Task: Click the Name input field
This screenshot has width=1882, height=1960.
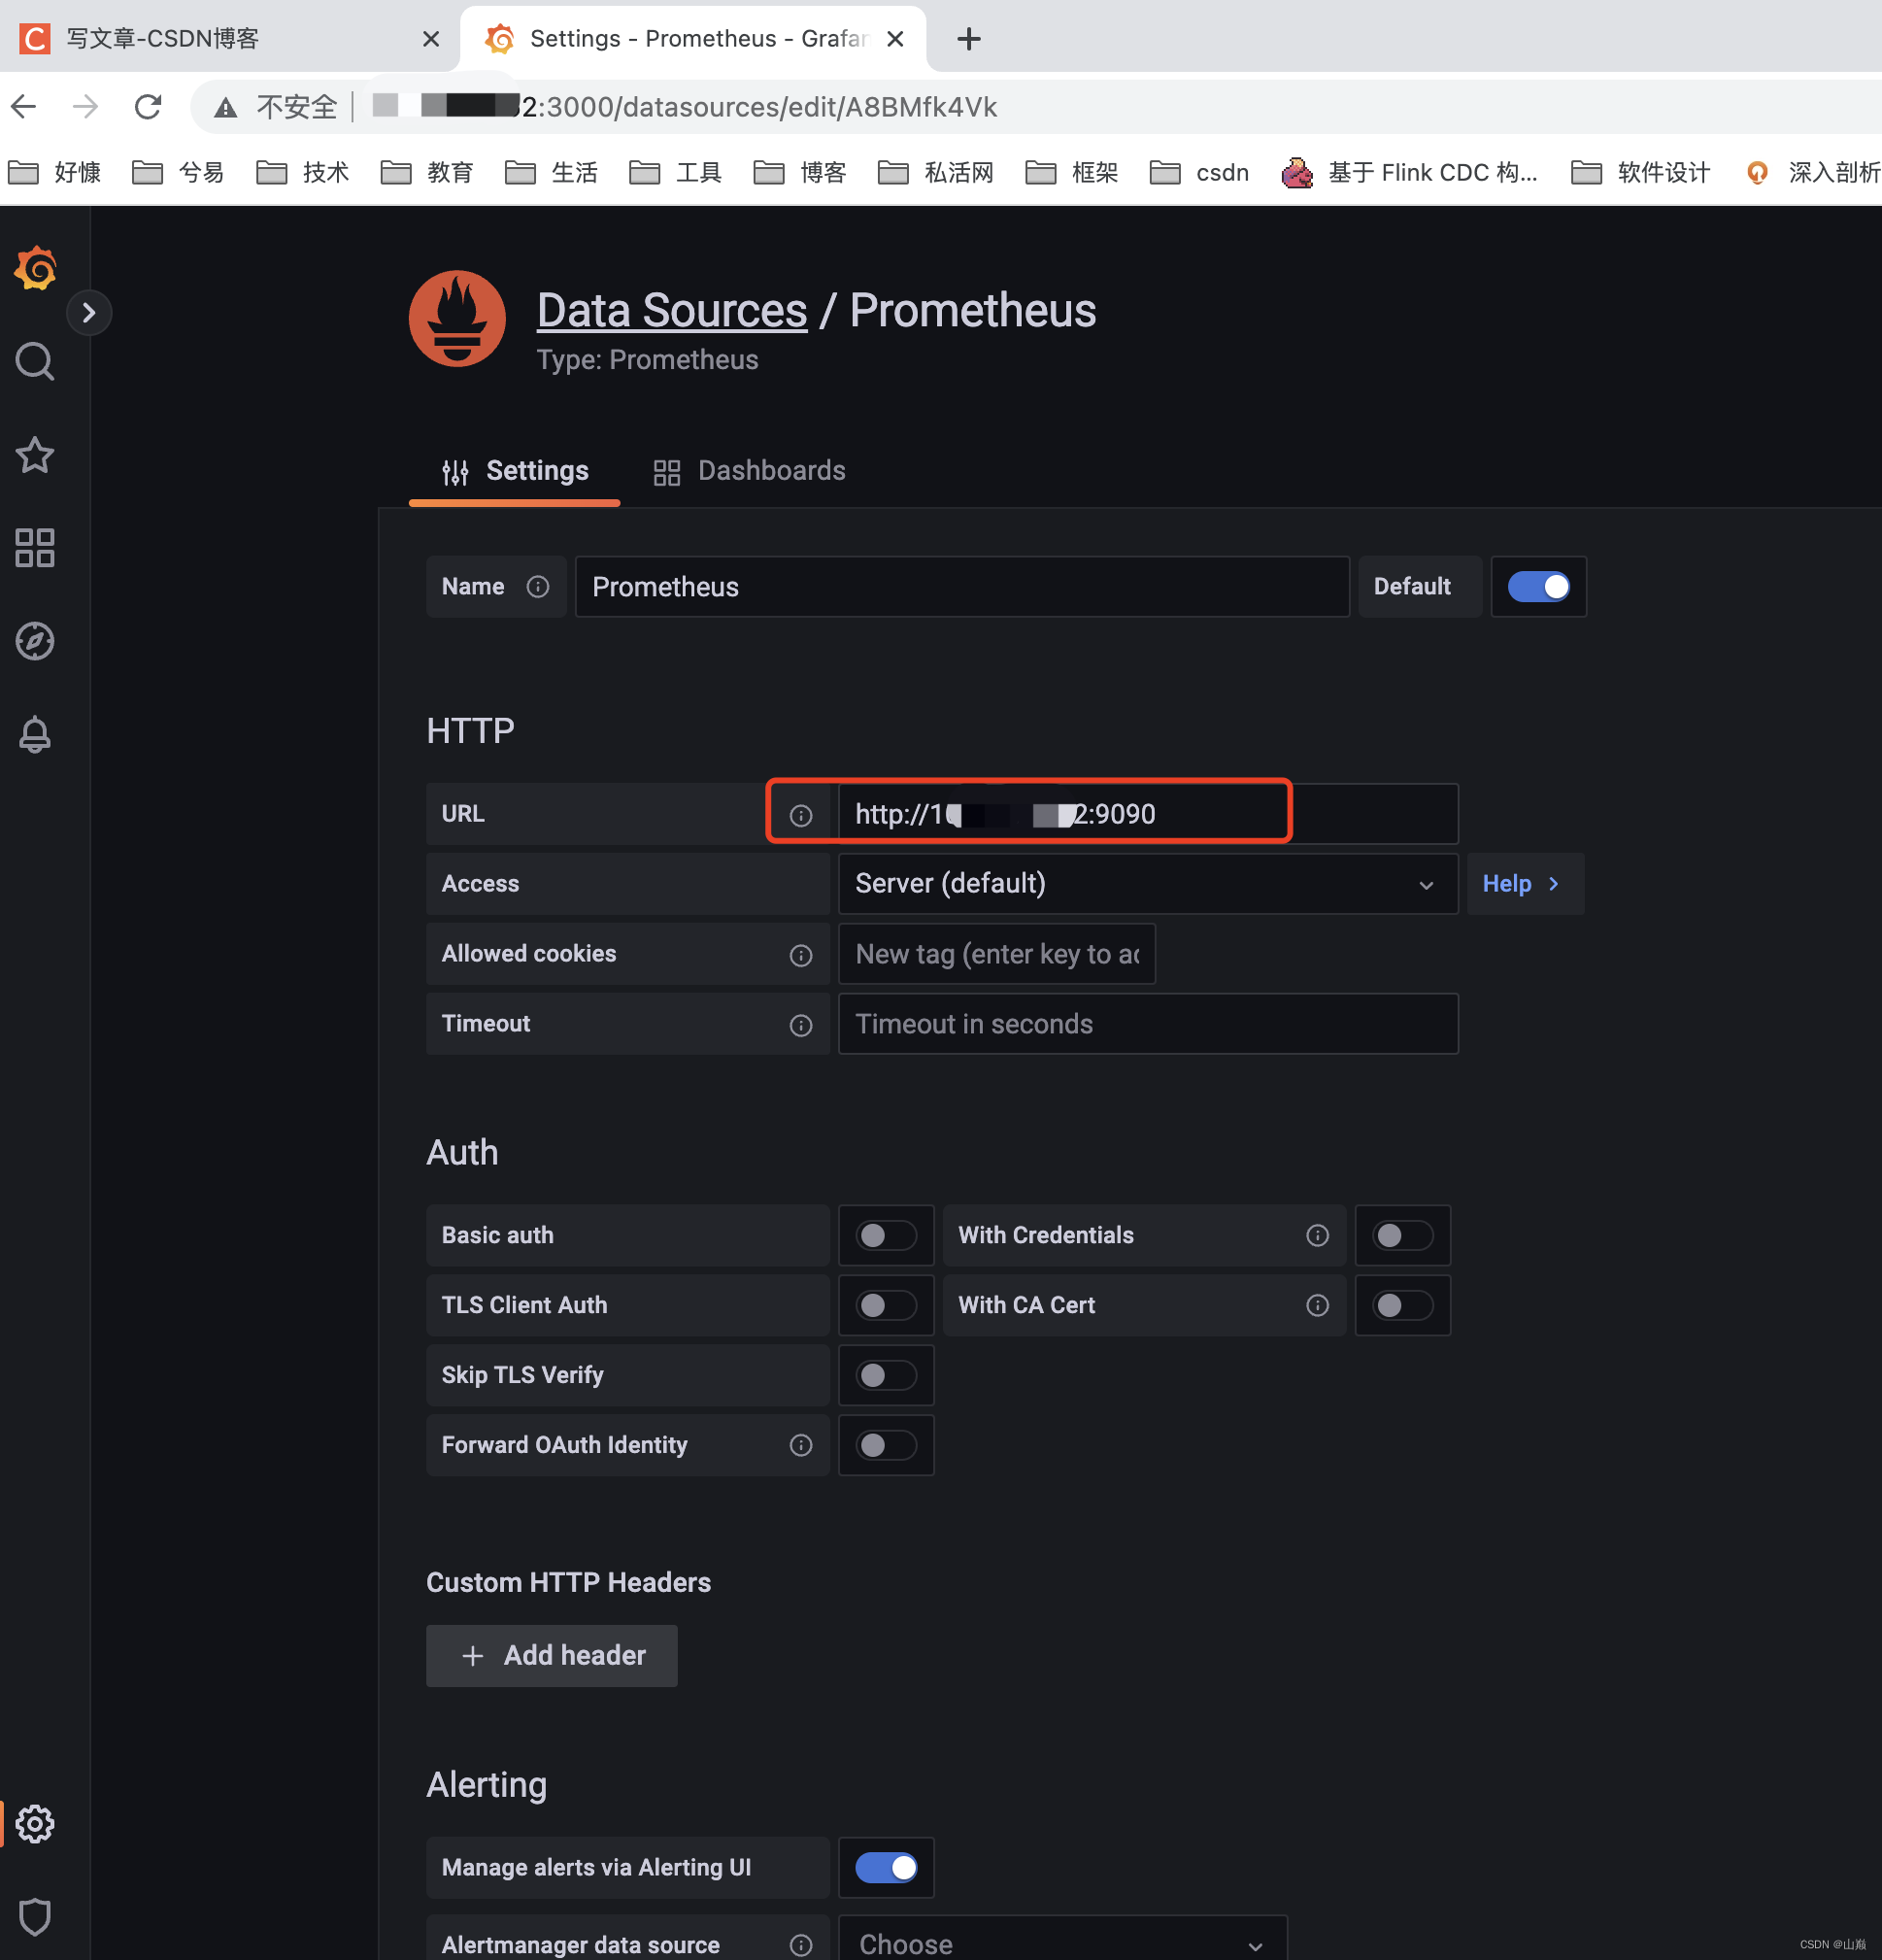Action: pos(962,587)
